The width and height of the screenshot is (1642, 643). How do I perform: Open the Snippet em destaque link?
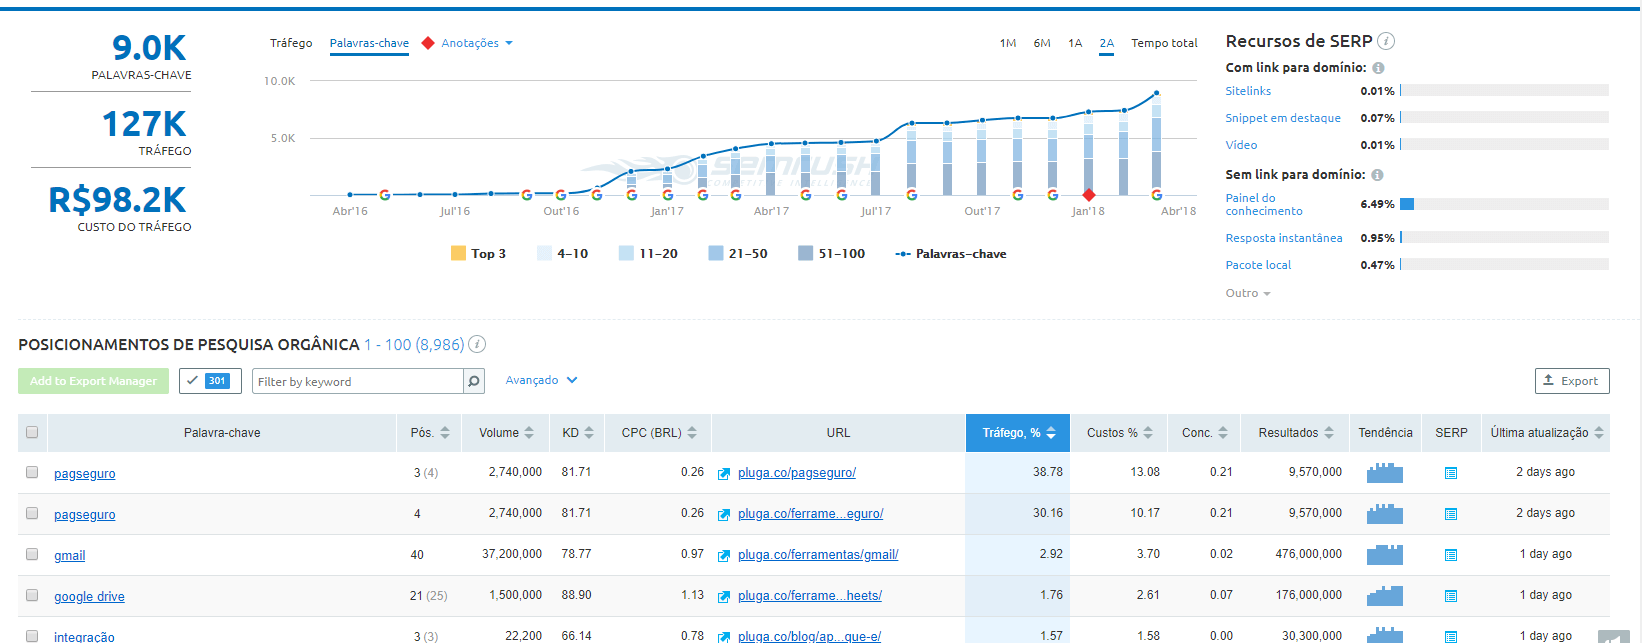[1283, 118]
